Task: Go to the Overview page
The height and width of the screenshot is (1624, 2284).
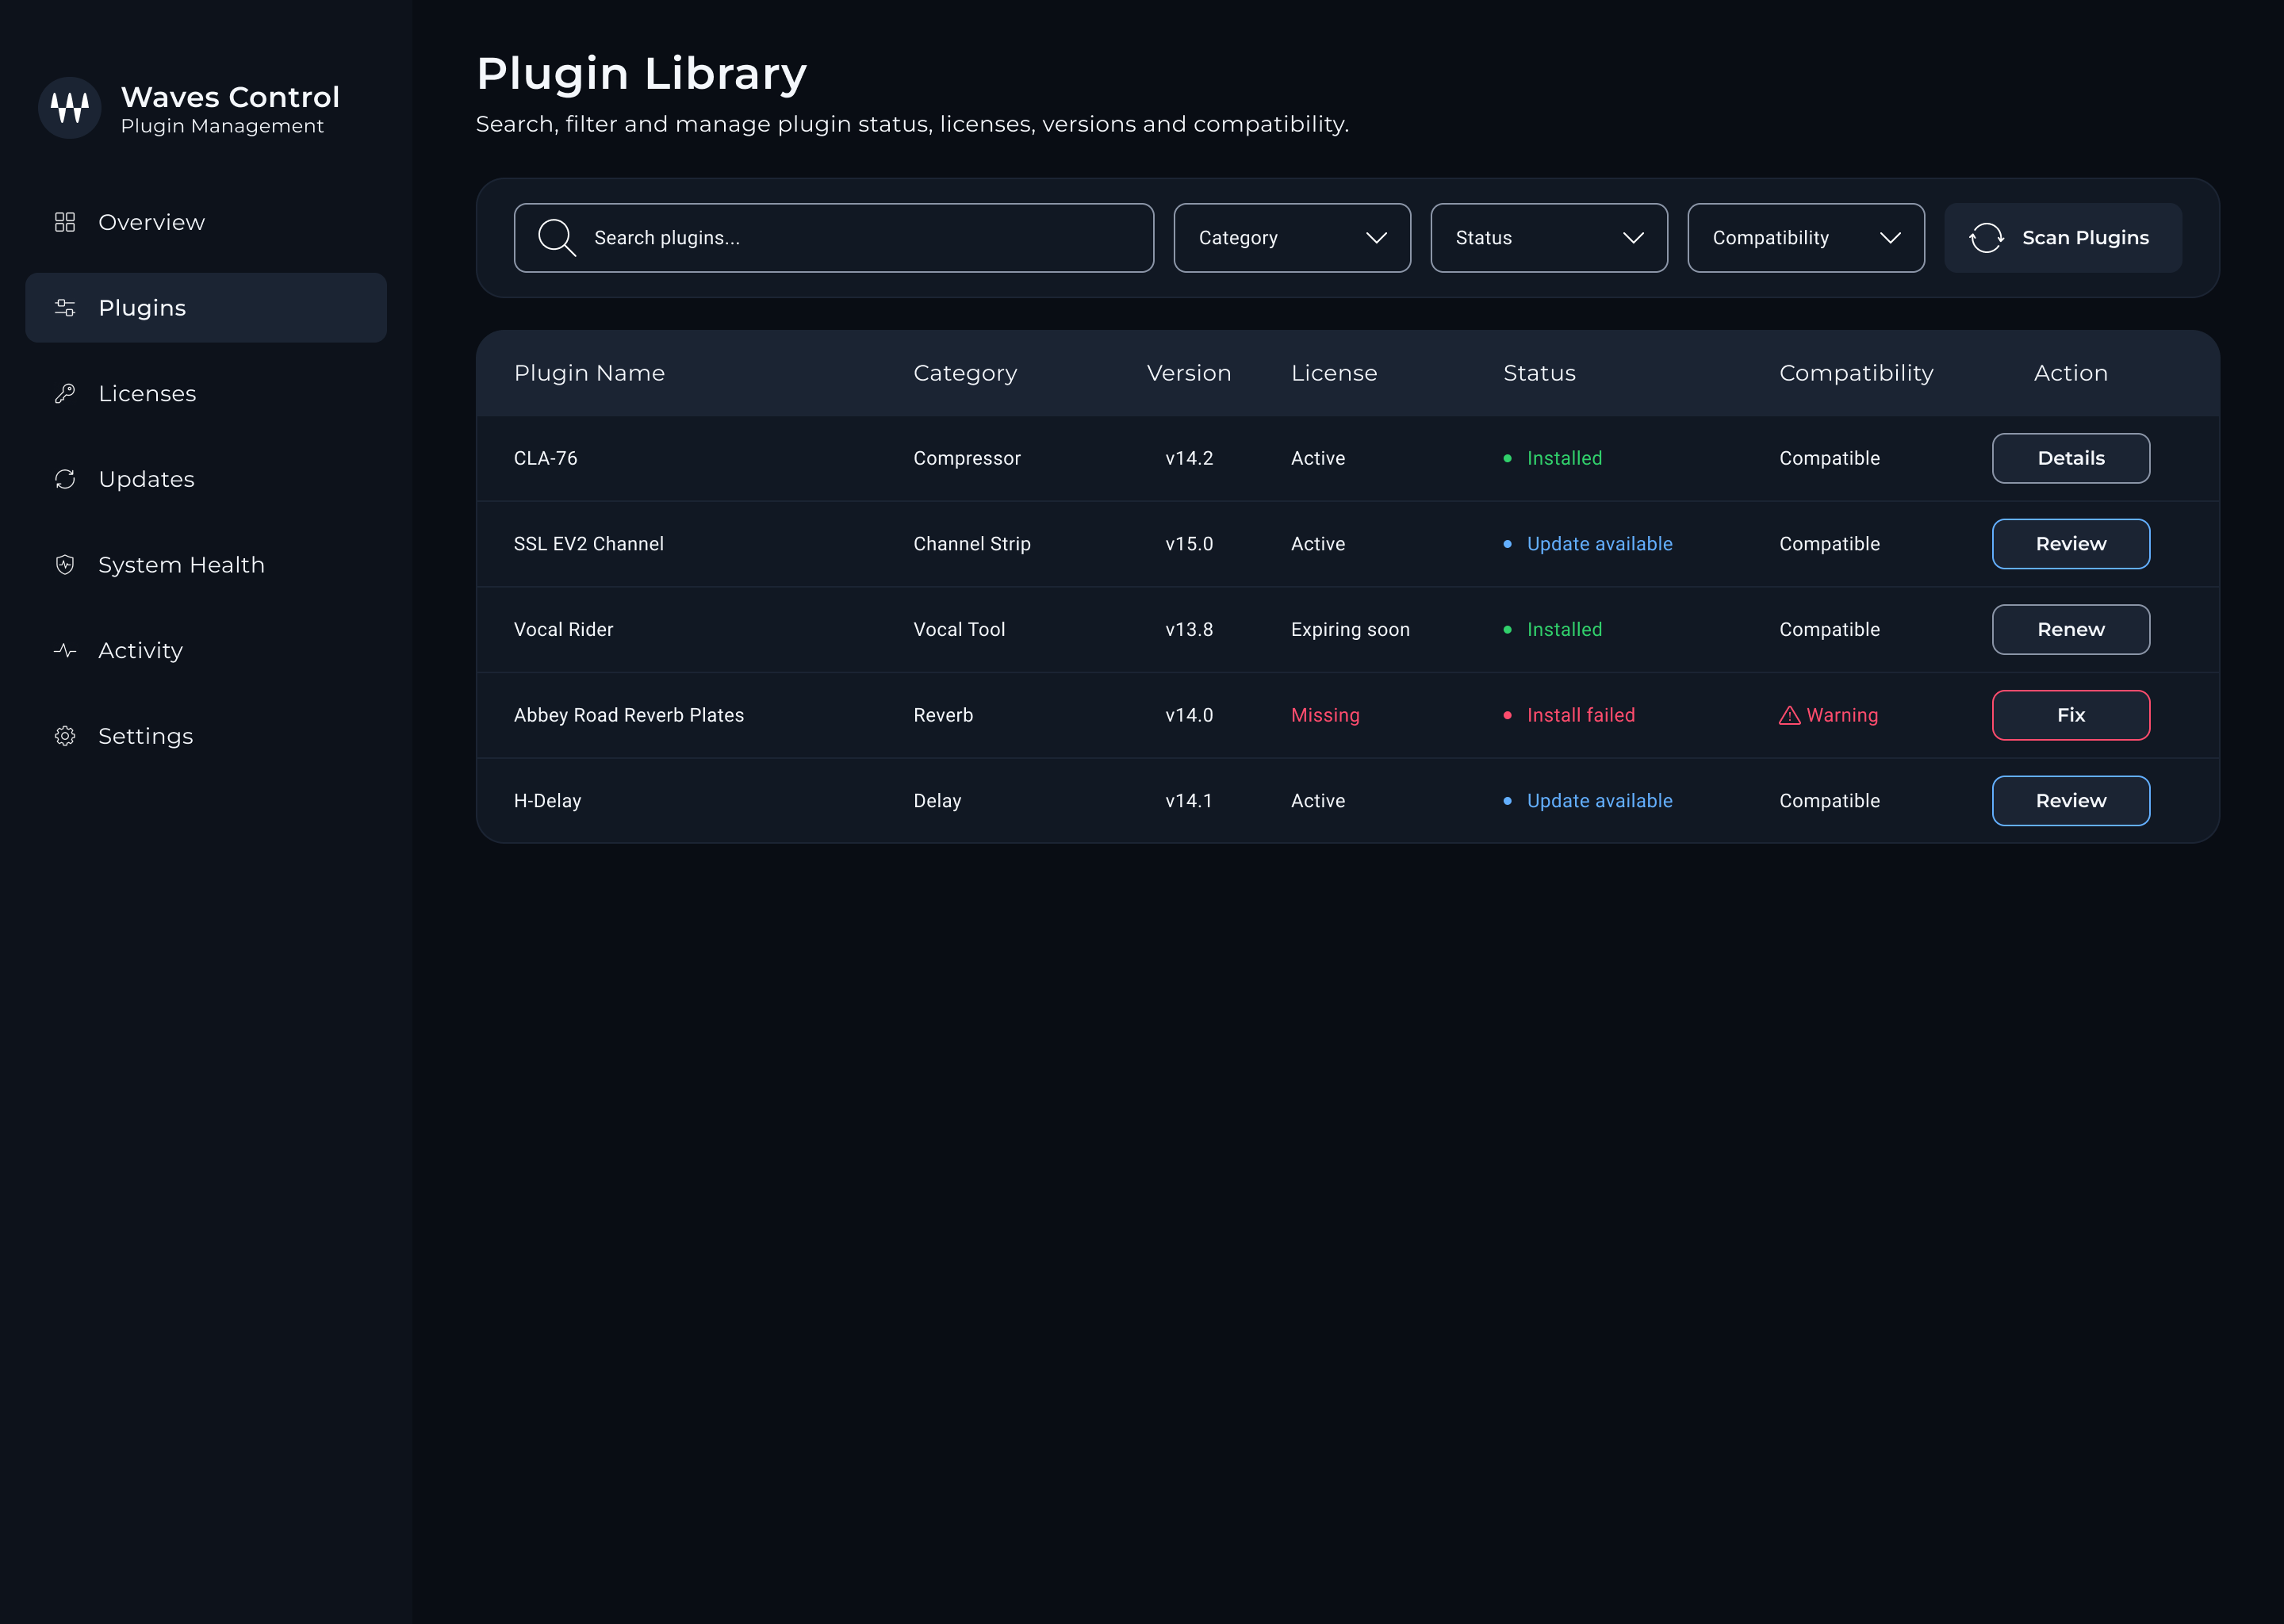Action: 206,222
